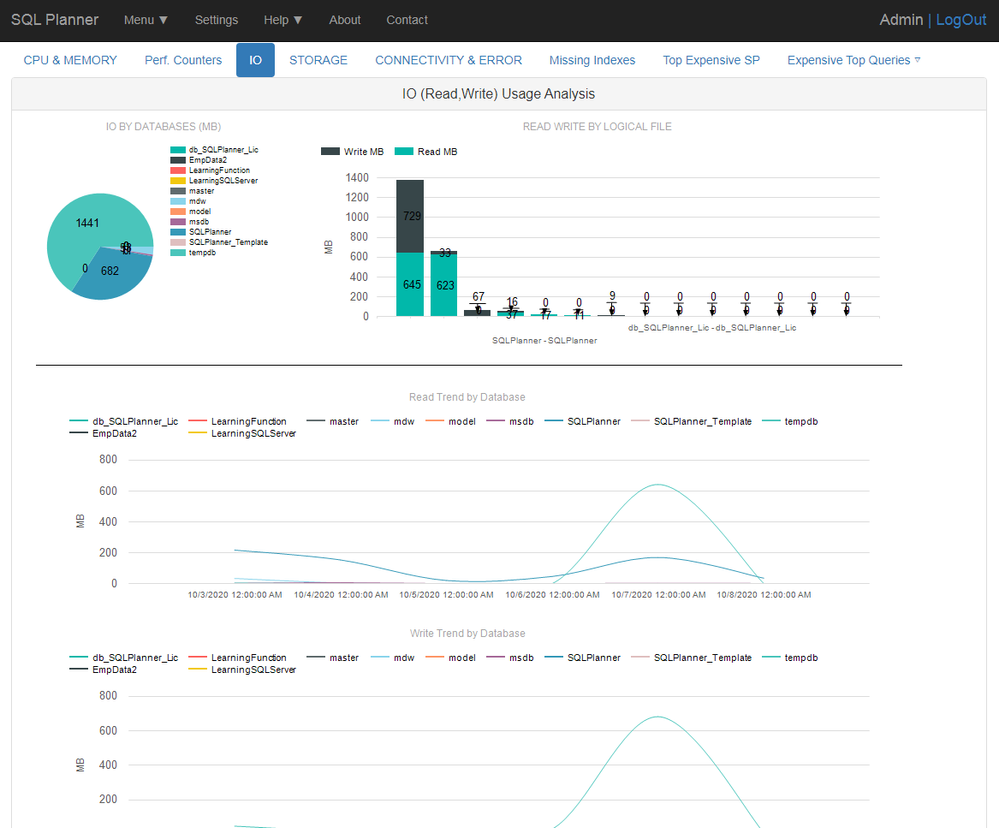Toggle LearningSQLServer in pie chart legend
Image resolution: width=999 pixels, height=828 pixels.
[214, 180]
